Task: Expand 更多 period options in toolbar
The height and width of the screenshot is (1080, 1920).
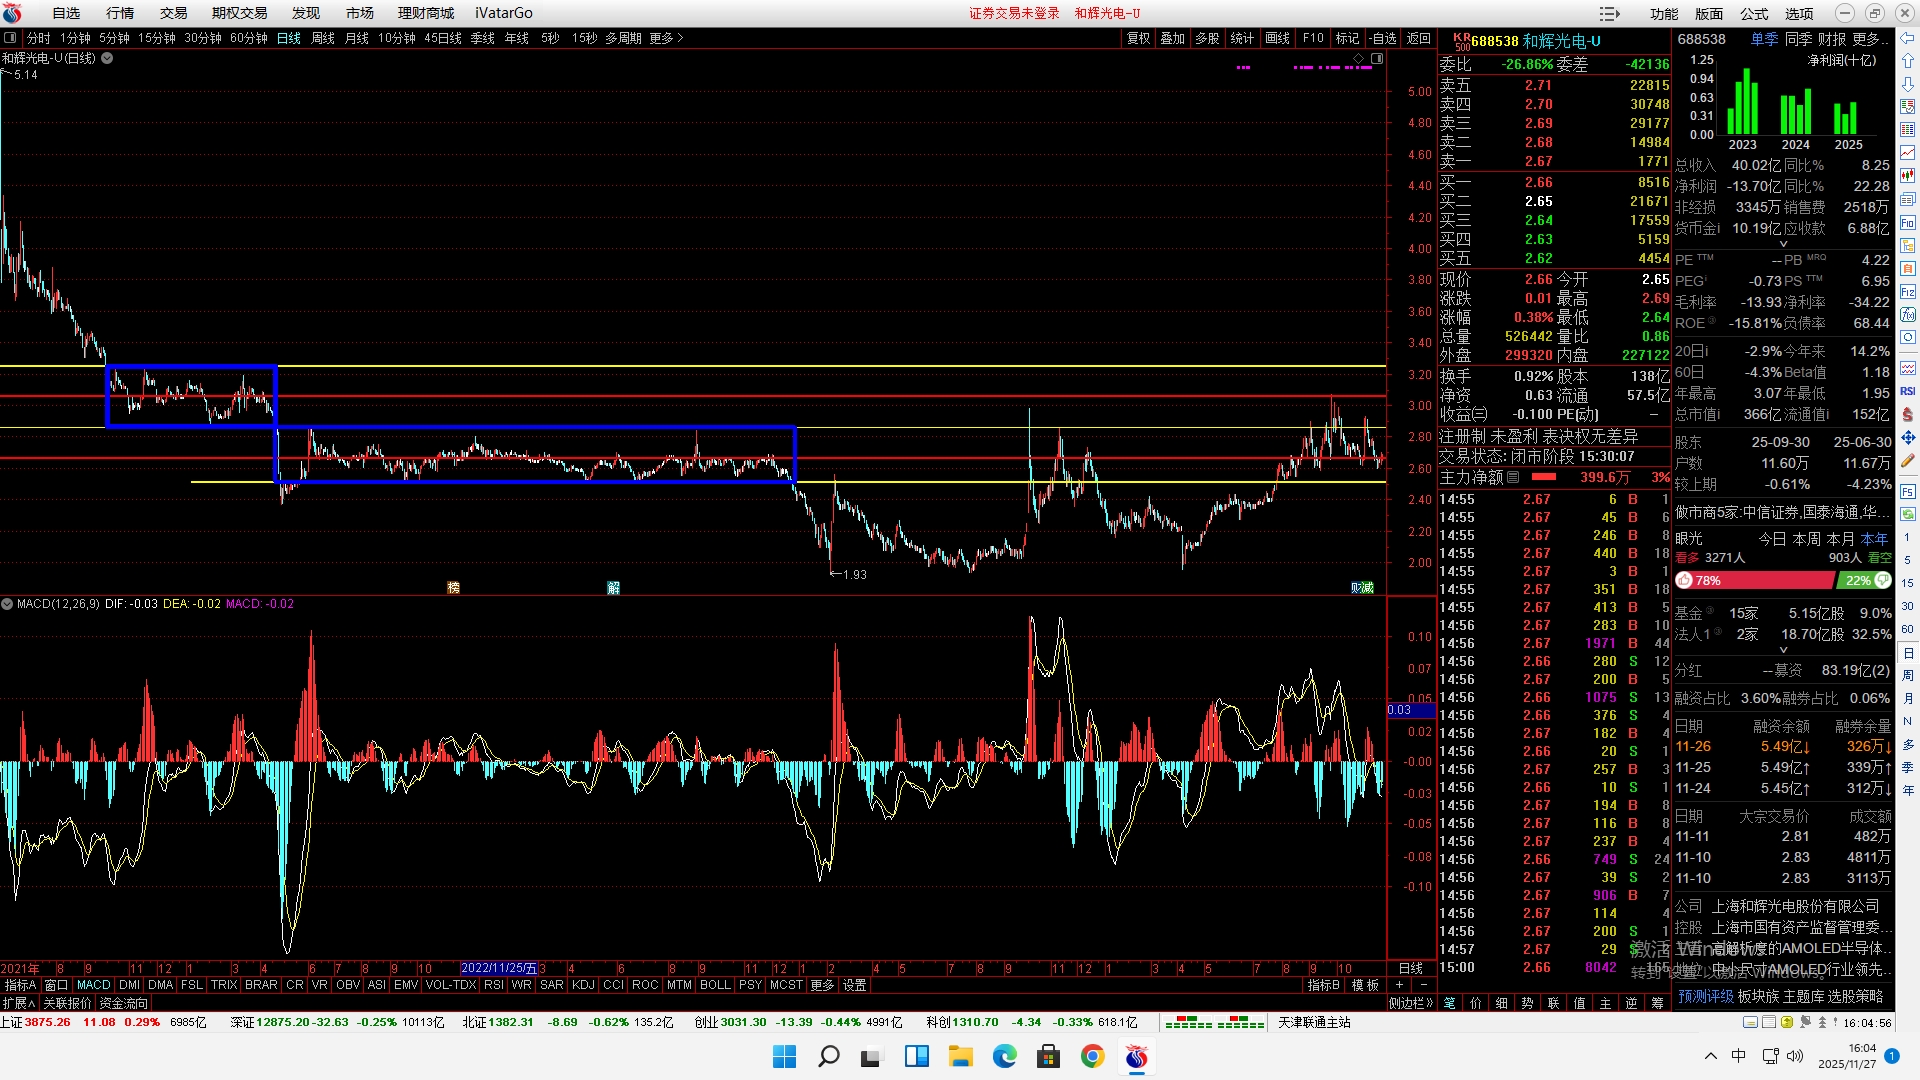Action: [666, 38]
